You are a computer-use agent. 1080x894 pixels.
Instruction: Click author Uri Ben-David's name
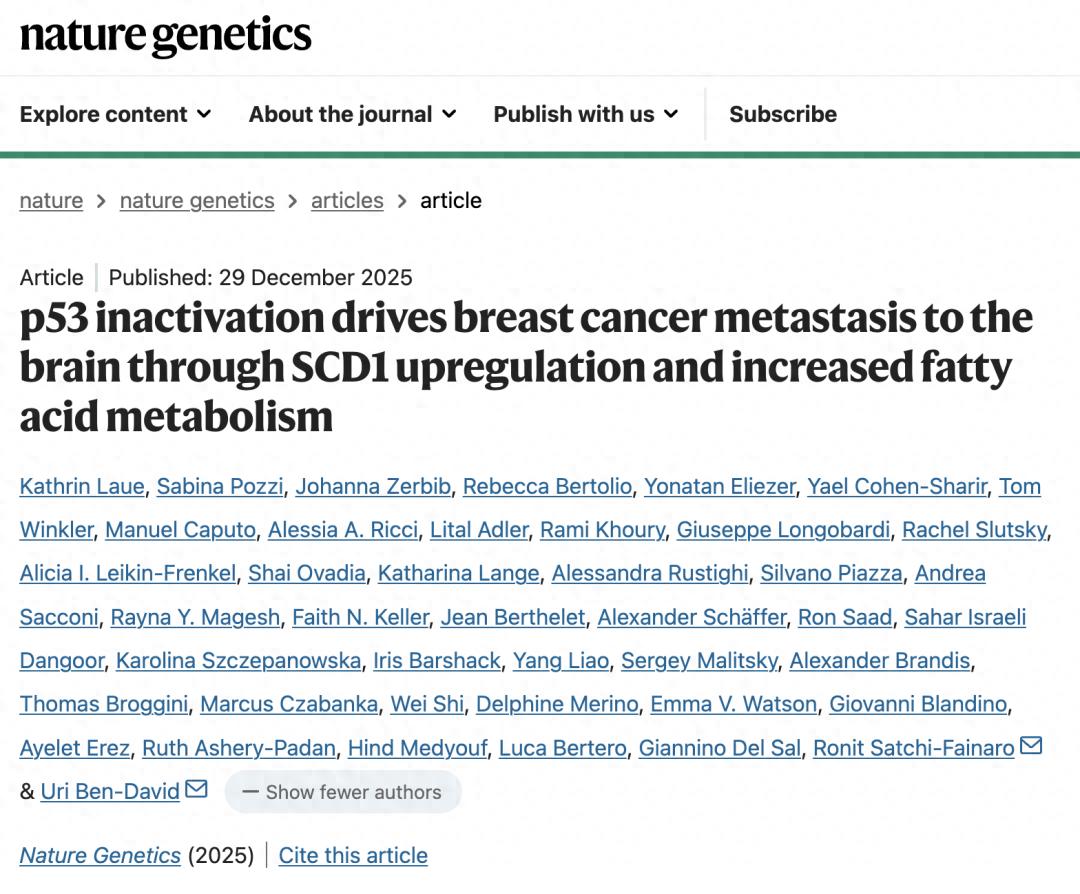pos(110,791)
